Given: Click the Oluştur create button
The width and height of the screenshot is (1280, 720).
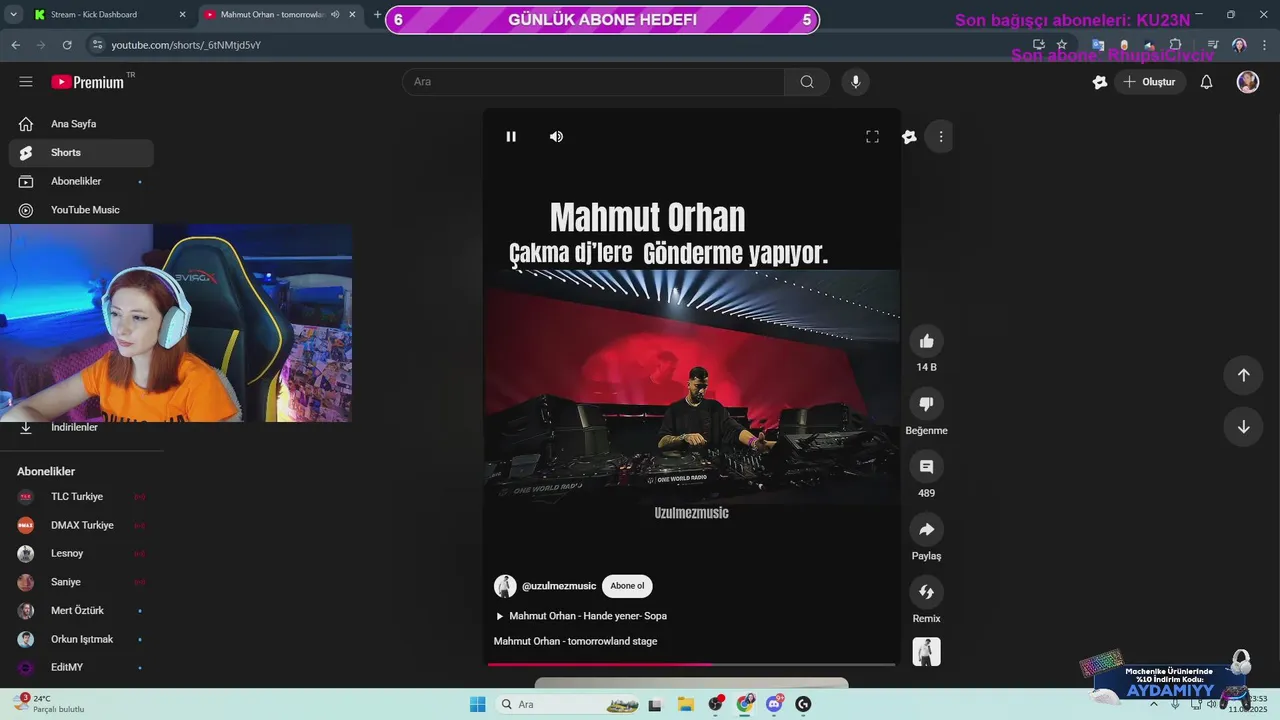Looking at the screenshot, I should [1149, 82].
